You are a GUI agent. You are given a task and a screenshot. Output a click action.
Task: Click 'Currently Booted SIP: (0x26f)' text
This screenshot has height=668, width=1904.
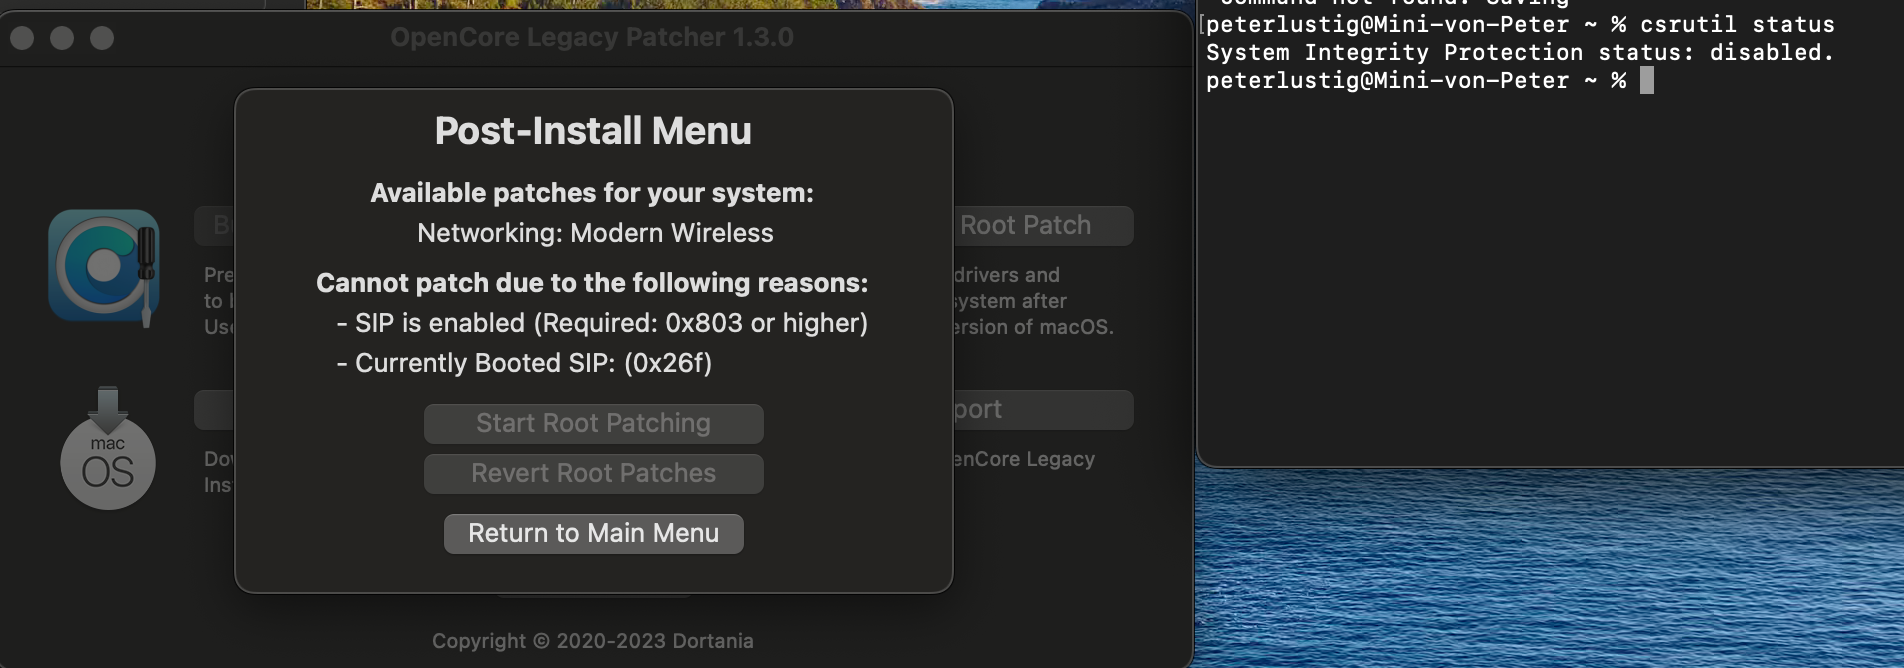524,363
